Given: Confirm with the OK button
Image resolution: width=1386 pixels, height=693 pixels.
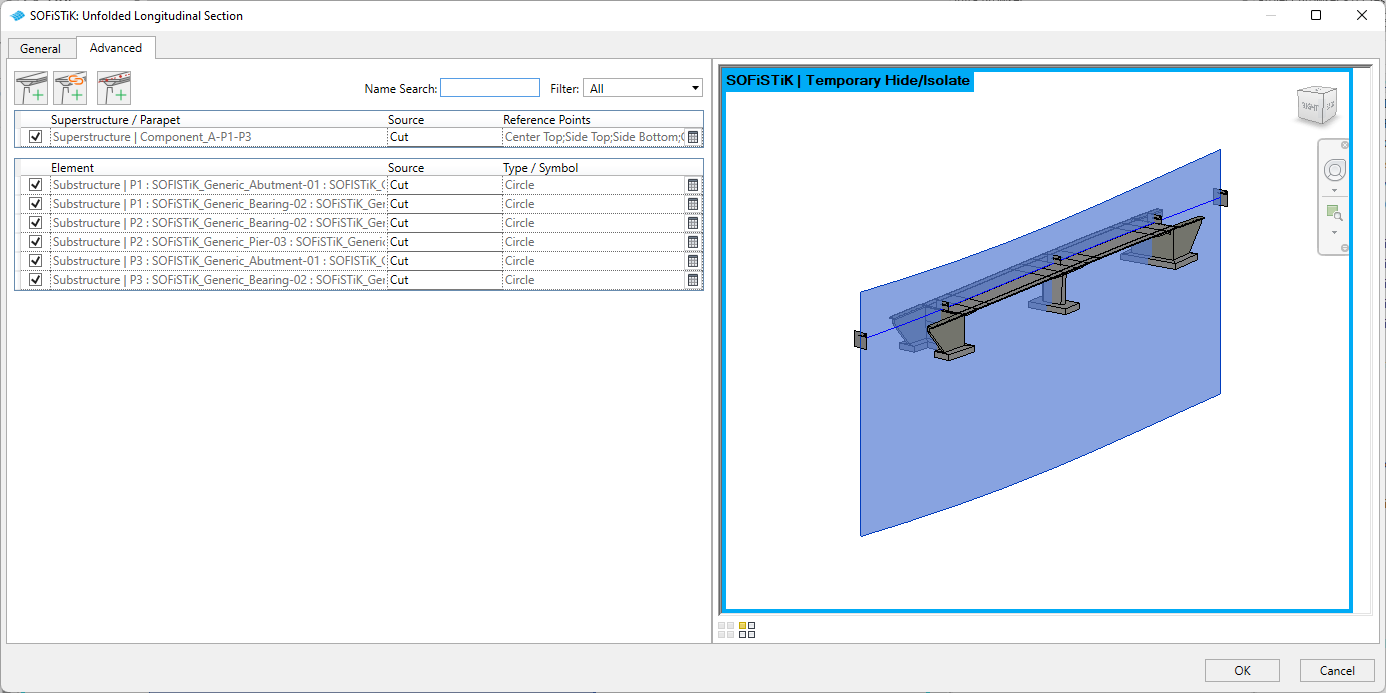Looking at the screenshot, I should pos(1242,671).
